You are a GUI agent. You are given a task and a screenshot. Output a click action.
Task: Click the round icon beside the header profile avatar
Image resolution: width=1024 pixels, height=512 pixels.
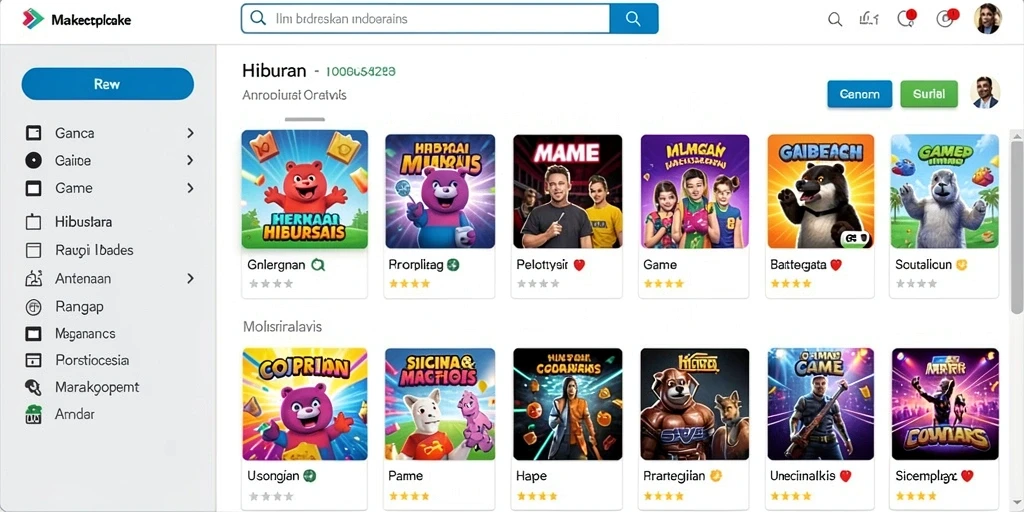(x=946, y=18)
